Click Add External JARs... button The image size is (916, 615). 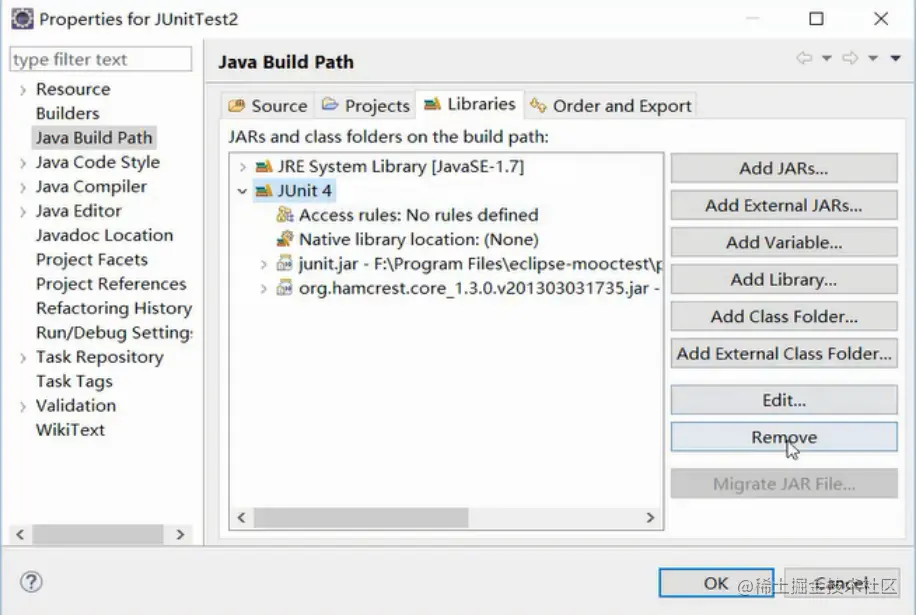tap(784, 206)
